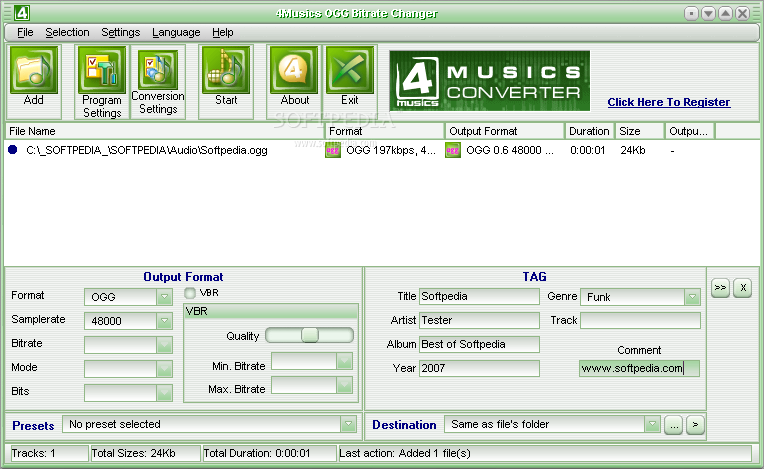Click the Year field showing 2007
The width and height of the screenshot is (764, 469).
[479, 368]
